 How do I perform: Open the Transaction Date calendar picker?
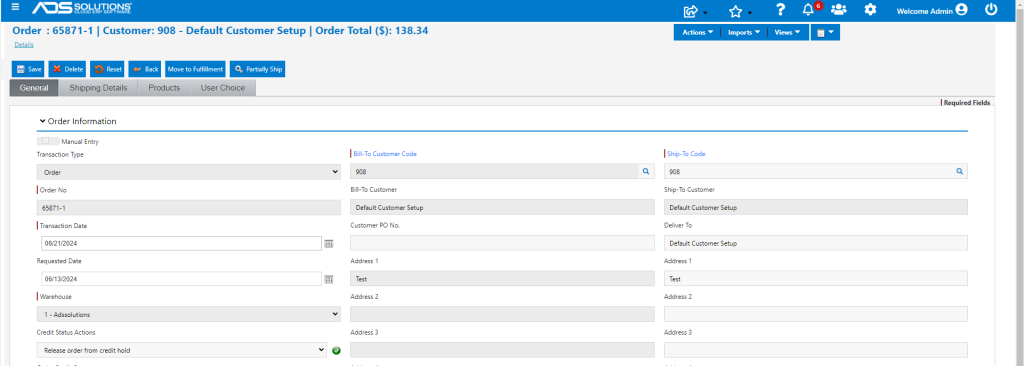click(328, 243)
